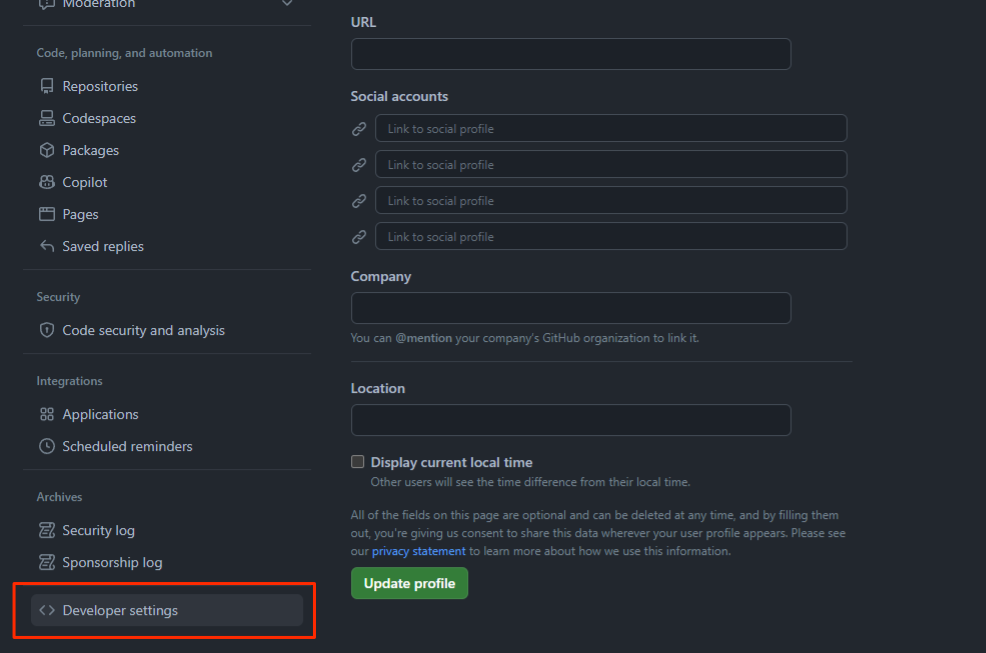This screenshot has width=986, height=653.
Task: Click the Applications grid icon
Action: (x=47, y=414)
